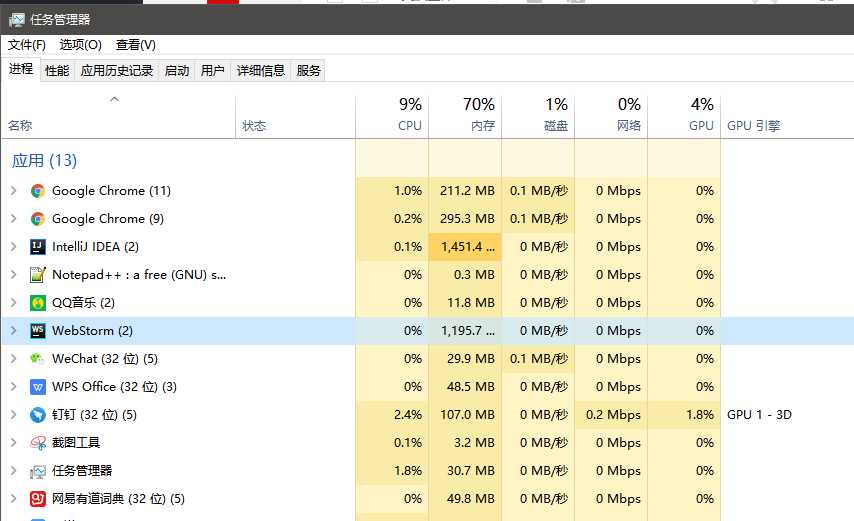Click the 1,451.4 memory value for IntelliJ

467,247
